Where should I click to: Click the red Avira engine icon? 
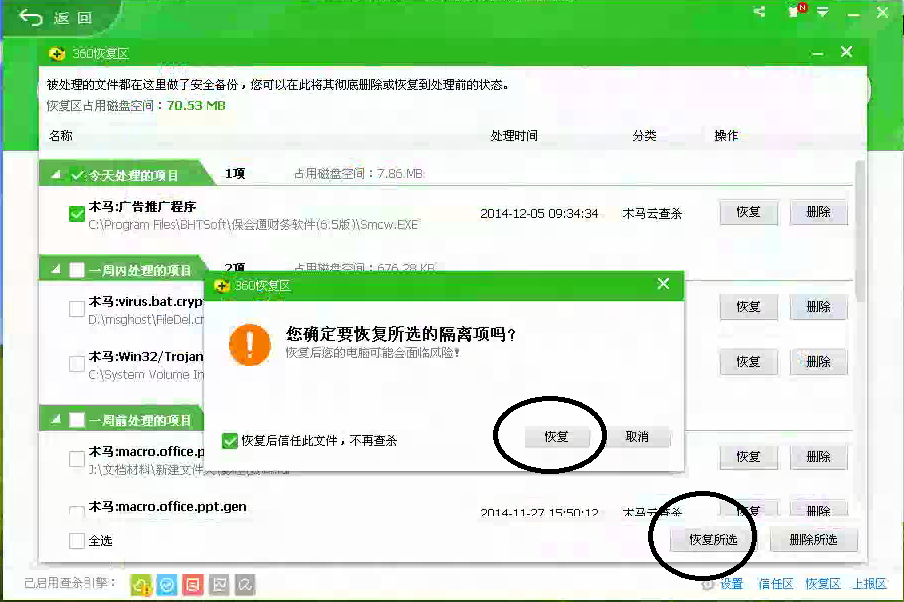(x=191, y=584)
